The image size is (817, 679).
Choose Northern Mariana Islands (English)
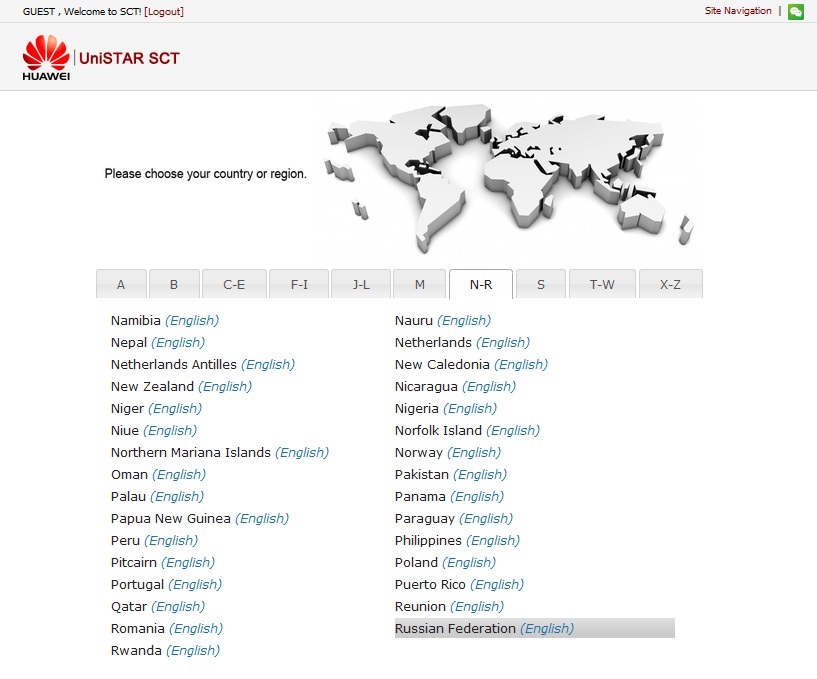pyautogui.click(x=220, y=452)
